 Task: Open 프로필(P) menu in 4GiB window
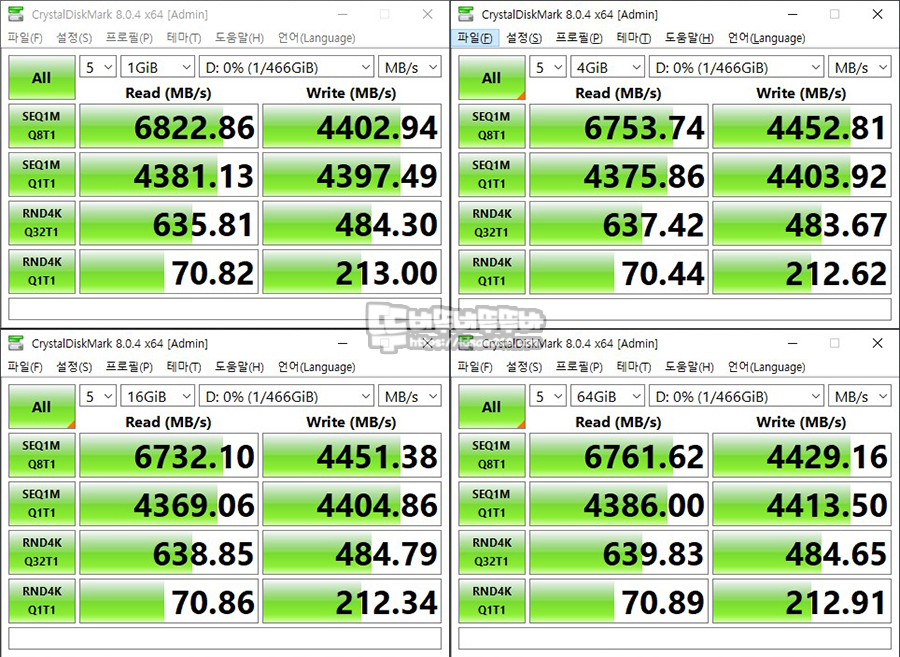click(x=579, y=38)
